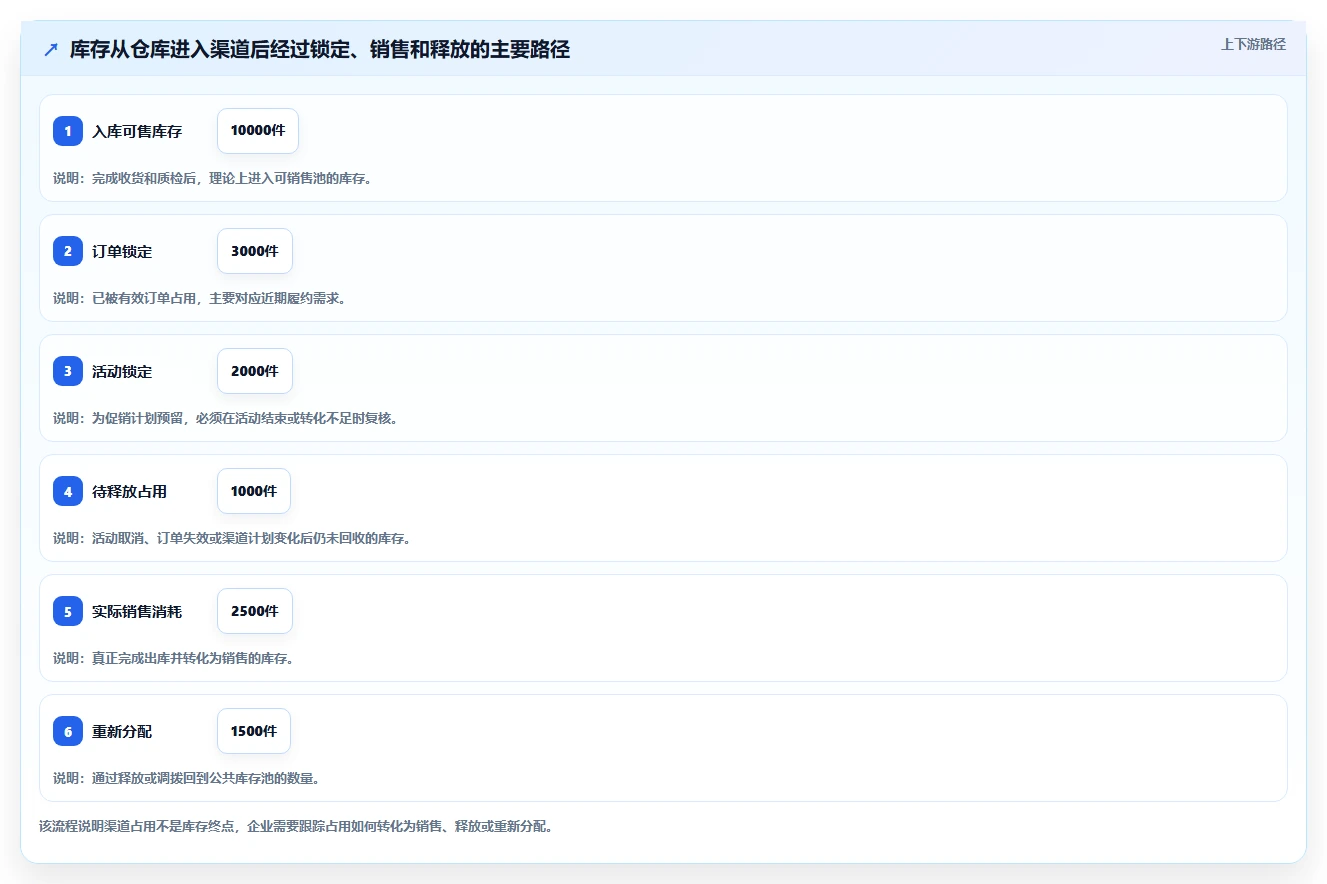Click the note about 已被有效订单占用

tap(199, 298)
